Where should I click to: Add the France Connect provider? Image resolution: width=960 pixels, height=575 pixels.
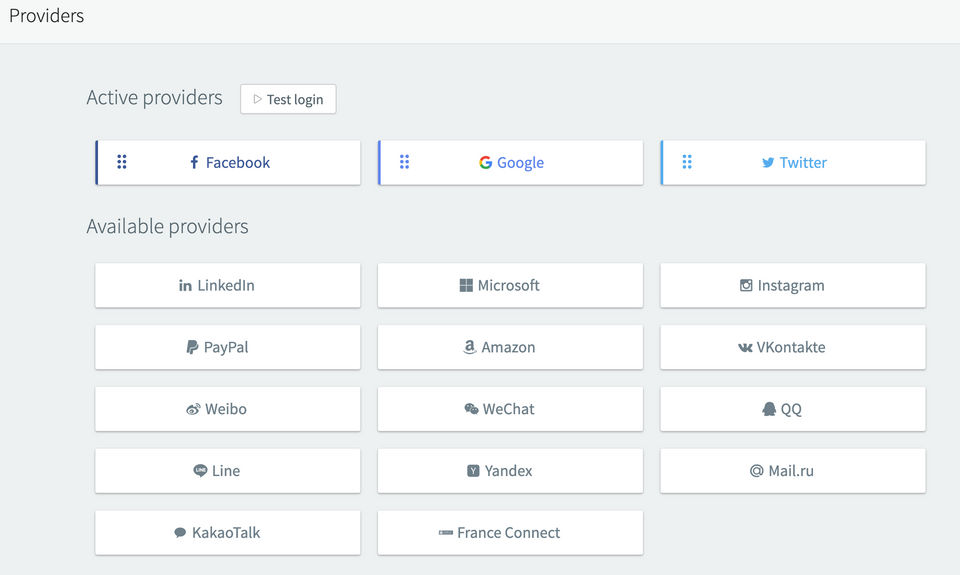pyautogui.click(x=510, y=533)
